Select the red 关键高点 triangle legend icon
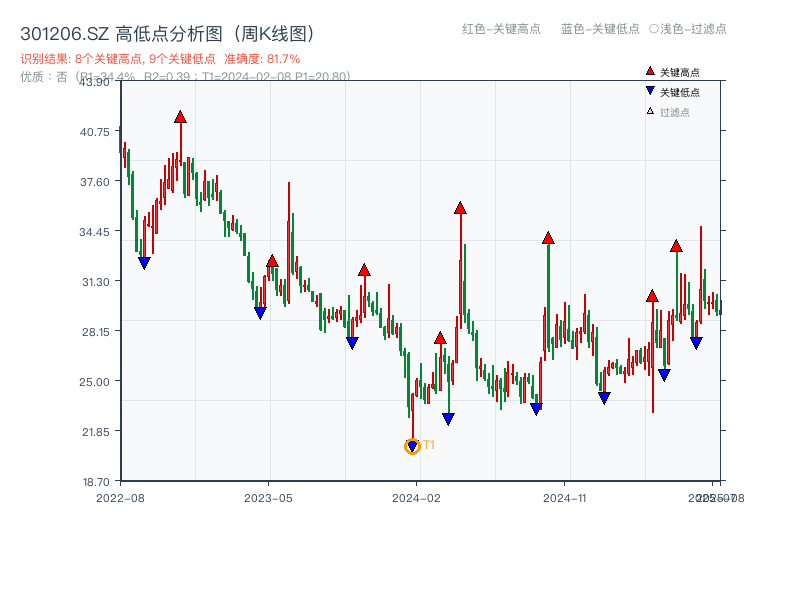This screenshot has height=600, width=800. [x=648, y=70]
